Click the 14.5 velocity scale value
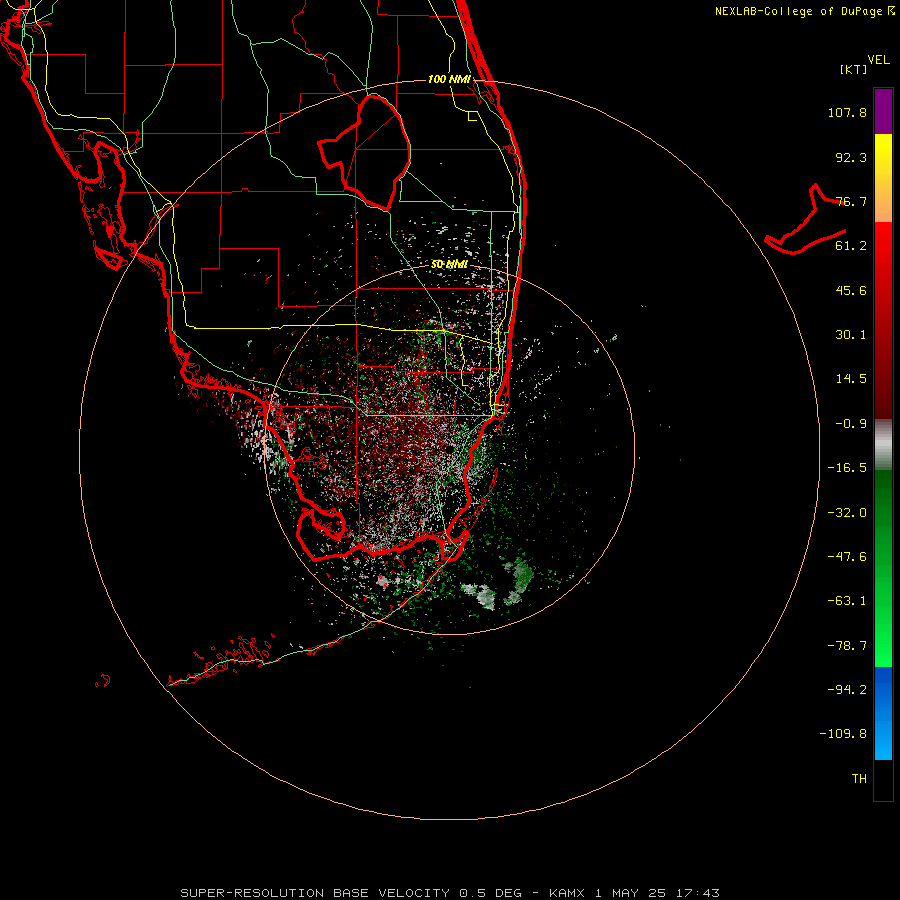This screenshot has height=900, width=900. (x=851, y=379)
